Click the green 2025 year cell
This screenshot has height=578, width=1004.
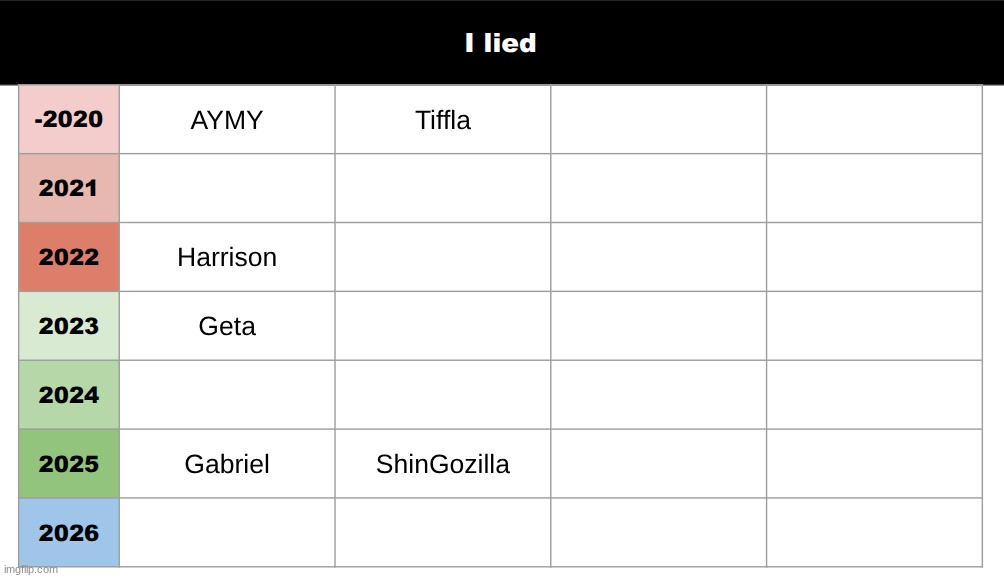click(69, 464)
